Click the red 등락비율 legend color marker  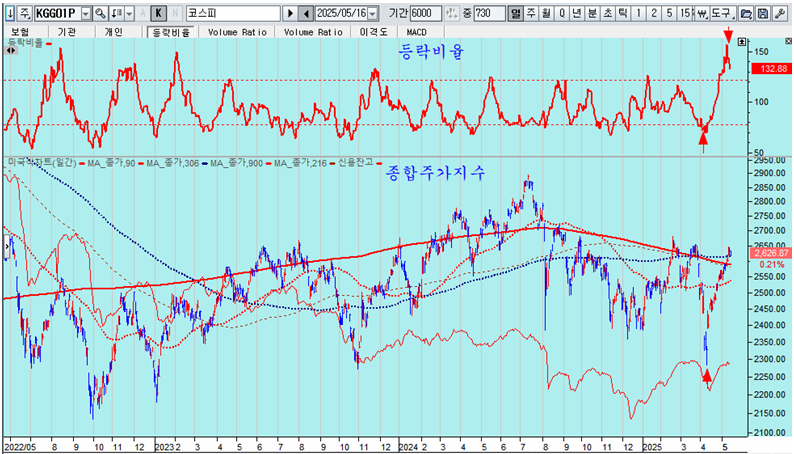pos(48,43)
